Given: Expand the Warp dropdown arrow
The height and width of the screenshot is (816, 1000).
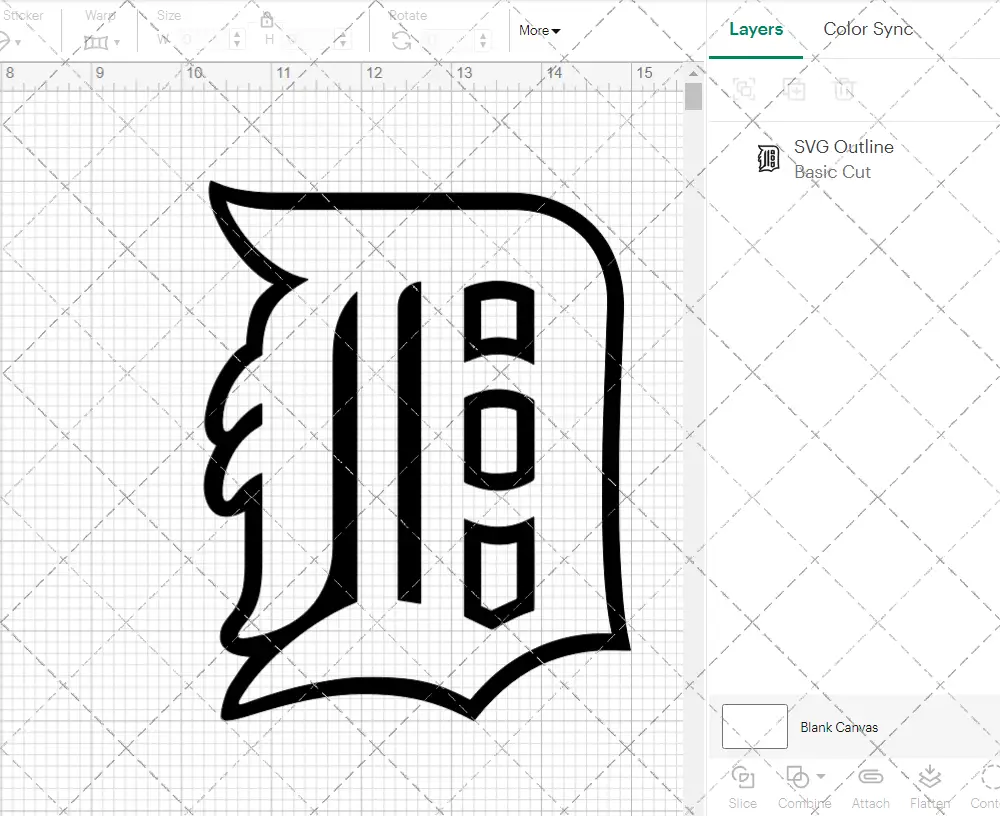Looking at the screenshot, I should (x=119, y=43).
